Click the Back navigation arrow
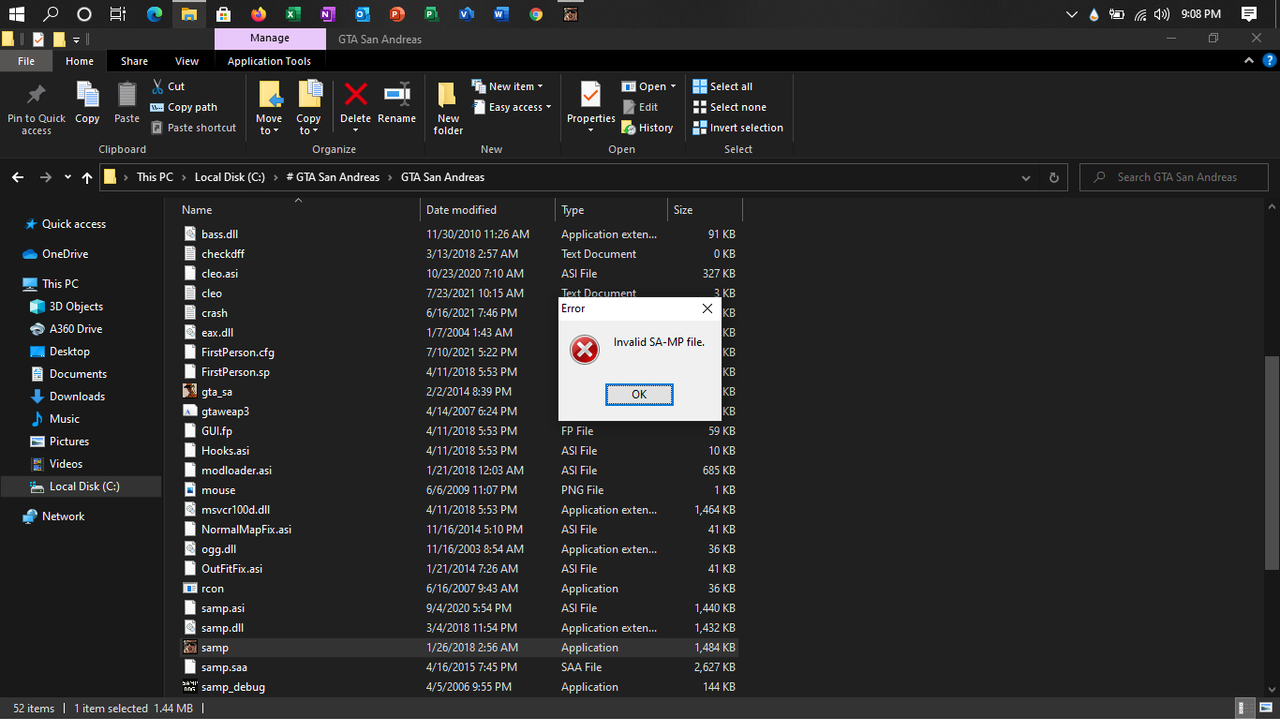1280x720 pixels. [x=18, y=177]
